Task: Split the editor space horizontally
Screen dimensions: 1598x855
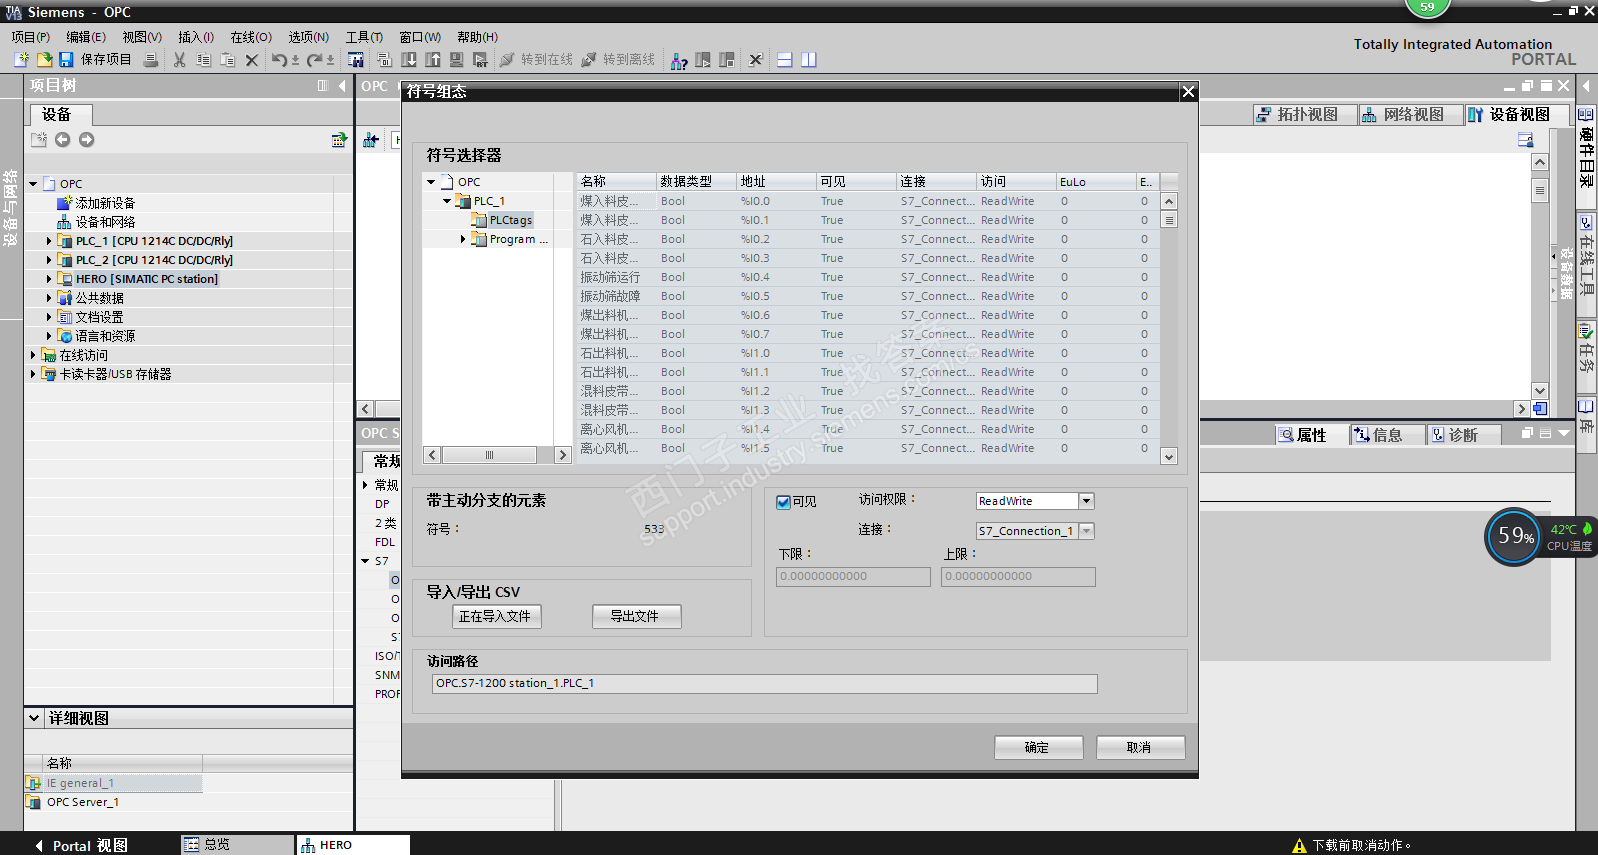Action: coord(785,60)
